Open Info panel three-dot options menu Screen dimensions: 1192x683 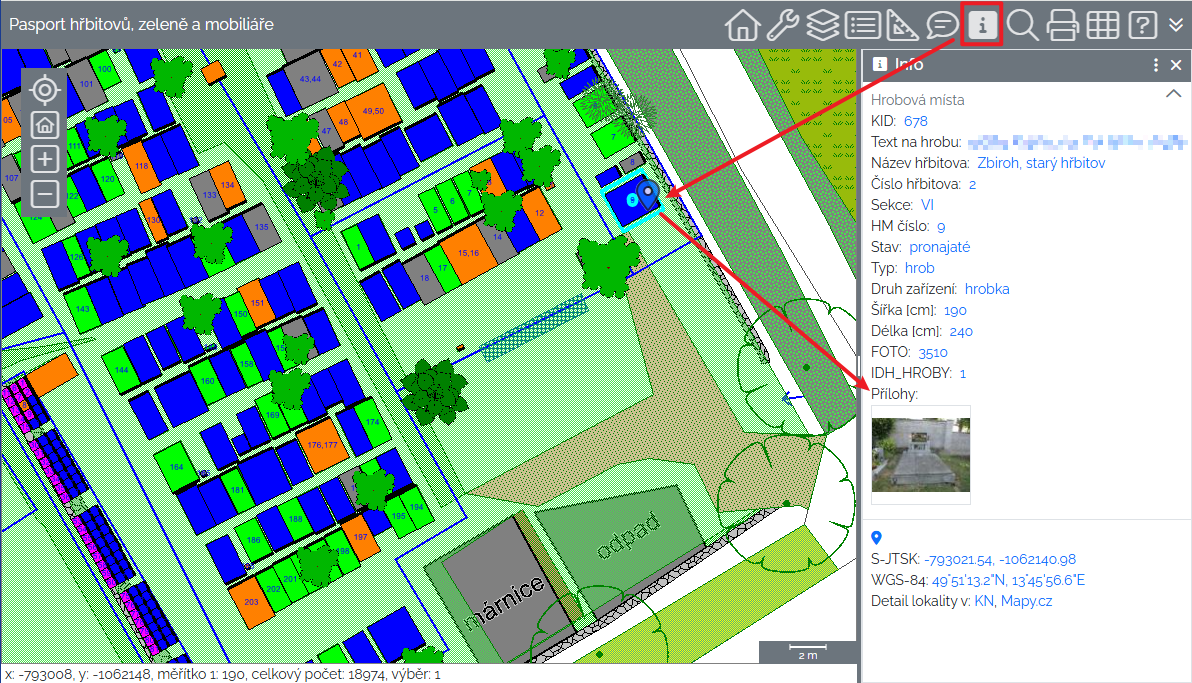pos(1156,65)
